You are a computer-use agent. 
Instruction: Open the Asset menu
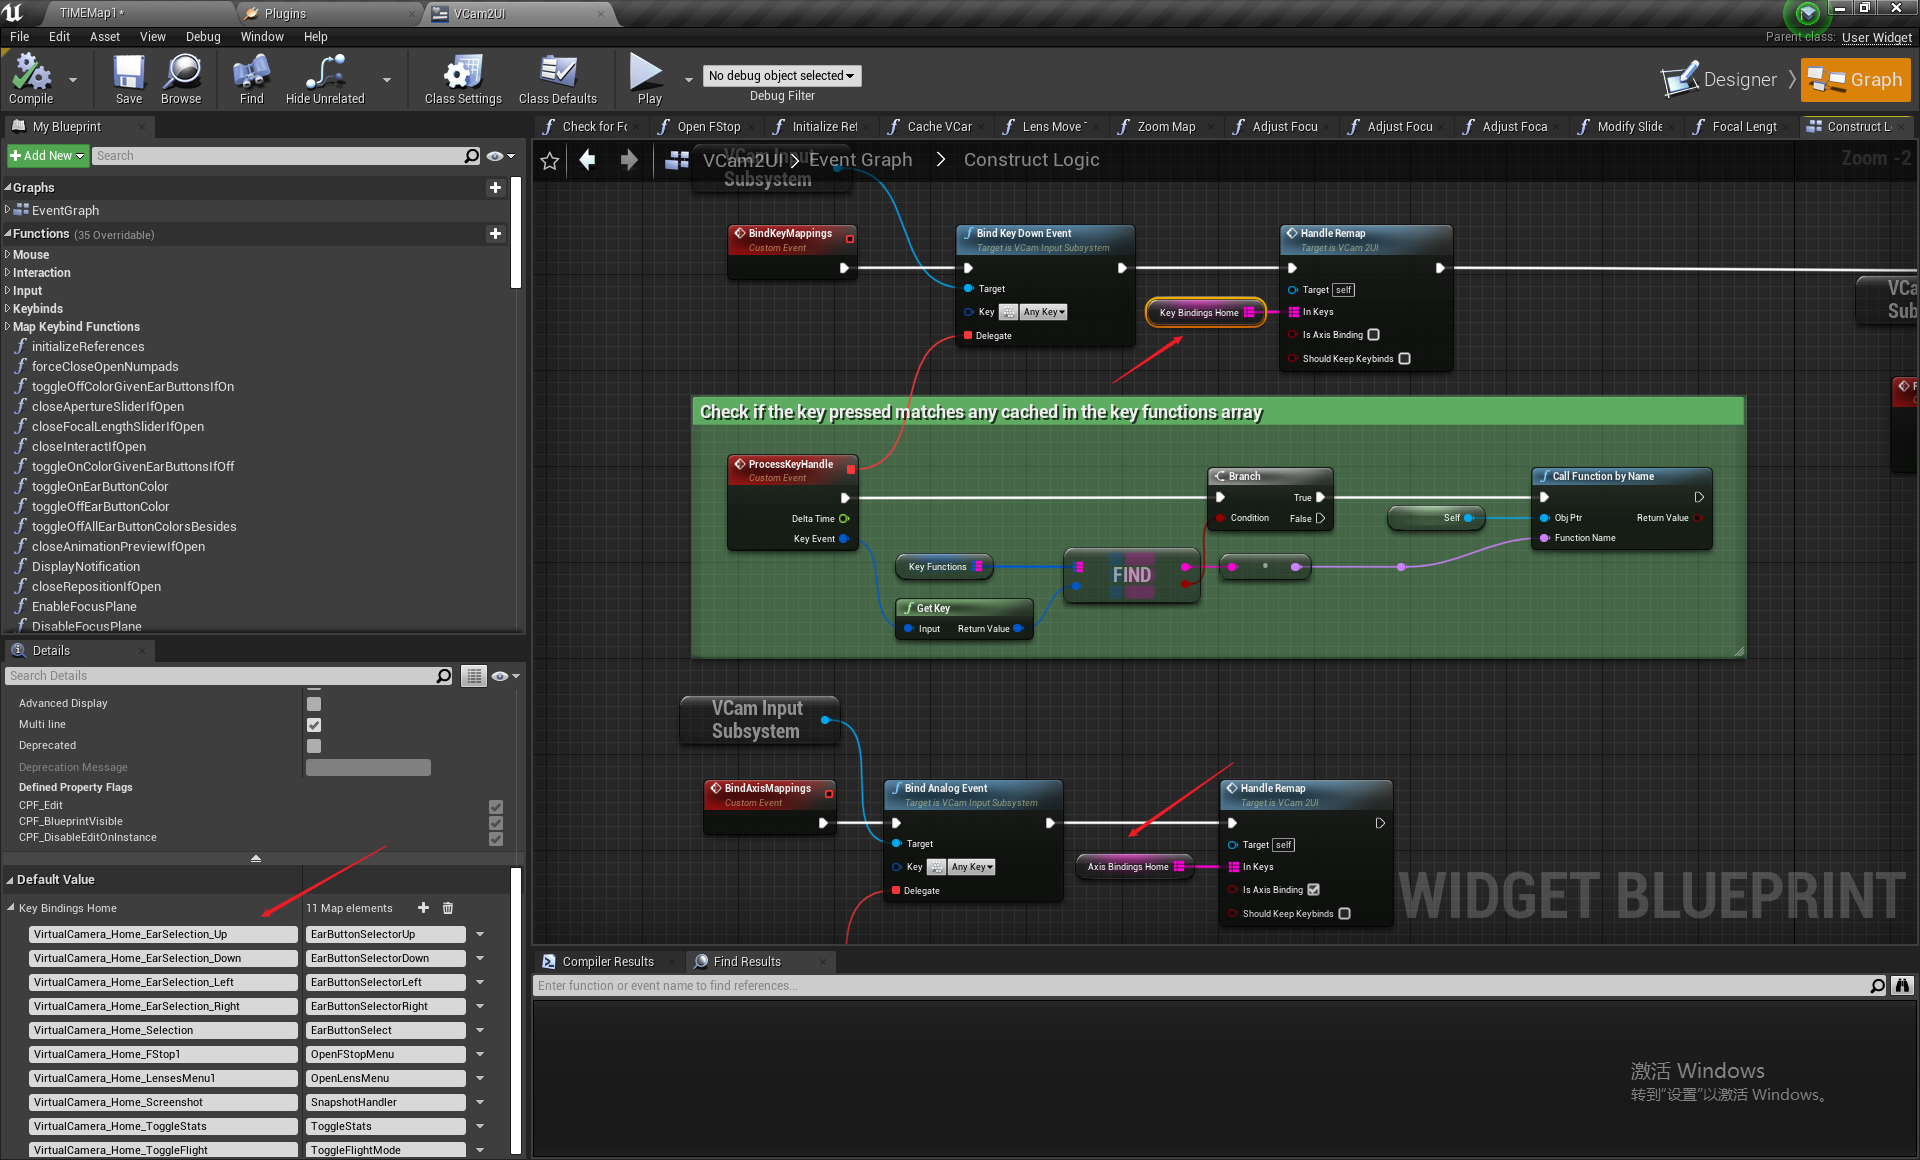click(x=105, y=37)
